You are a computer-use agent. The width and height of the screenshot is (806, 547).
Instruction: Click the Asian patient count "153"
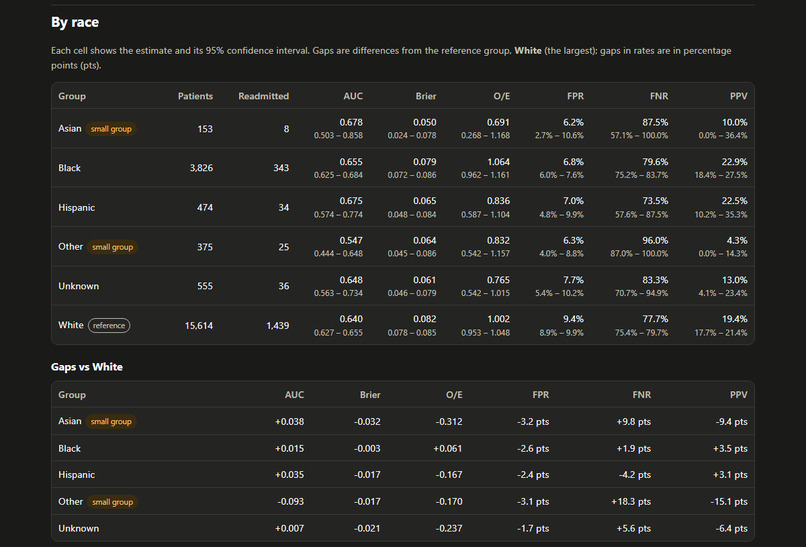coord(205,129)
